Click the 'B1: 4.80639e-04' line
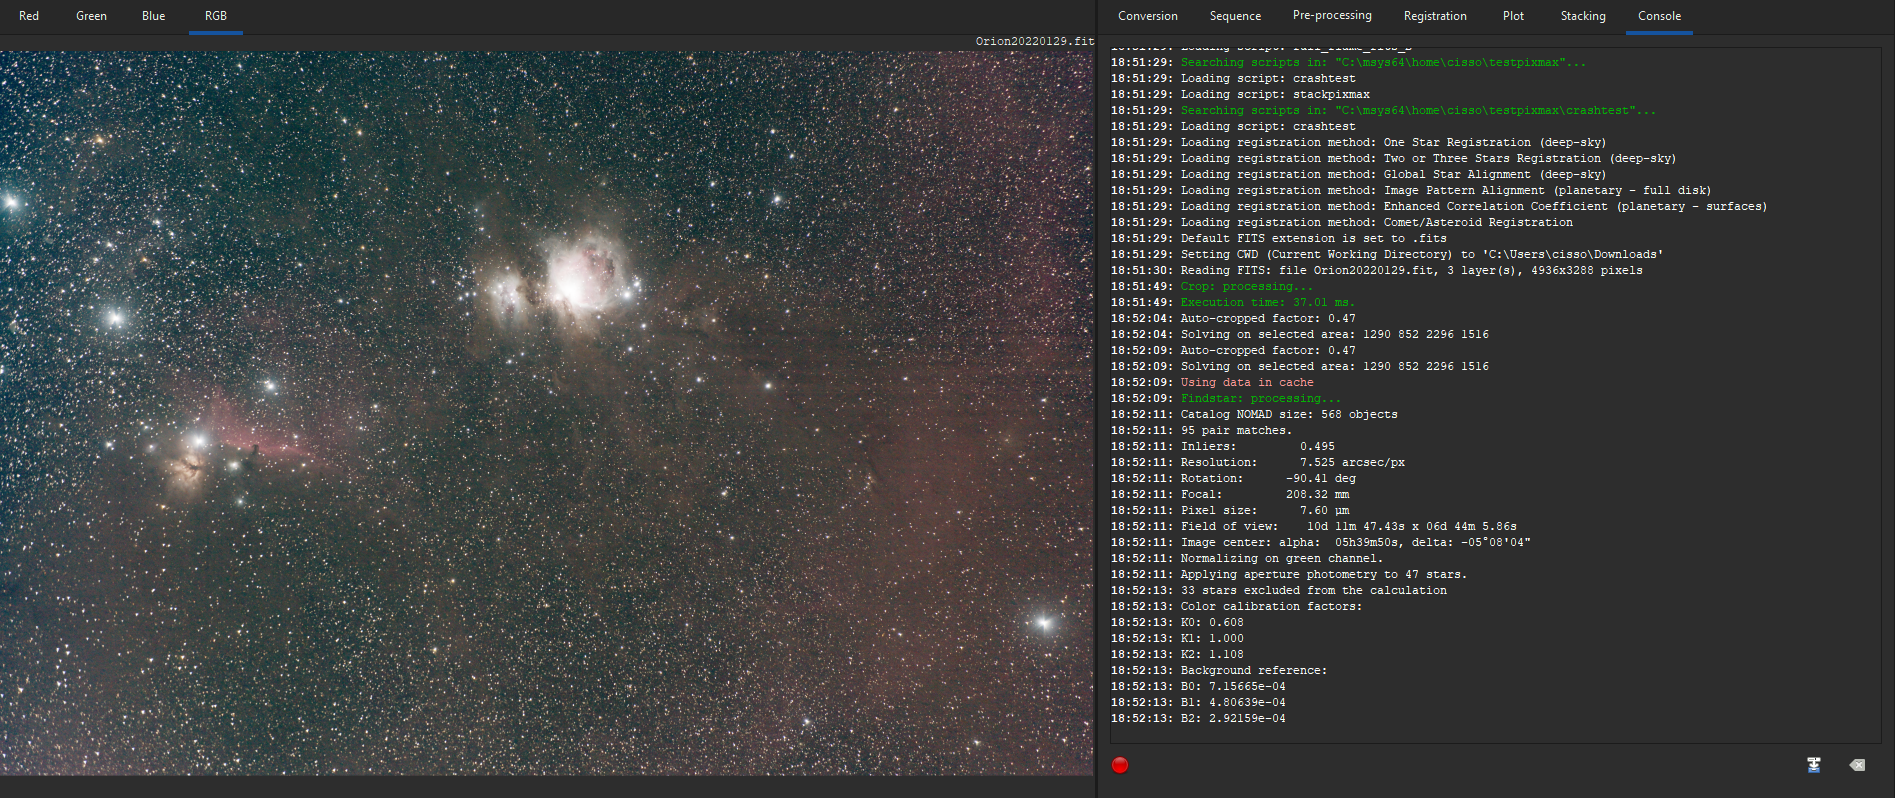The image size is (1895, 798). pos(1198,703)
